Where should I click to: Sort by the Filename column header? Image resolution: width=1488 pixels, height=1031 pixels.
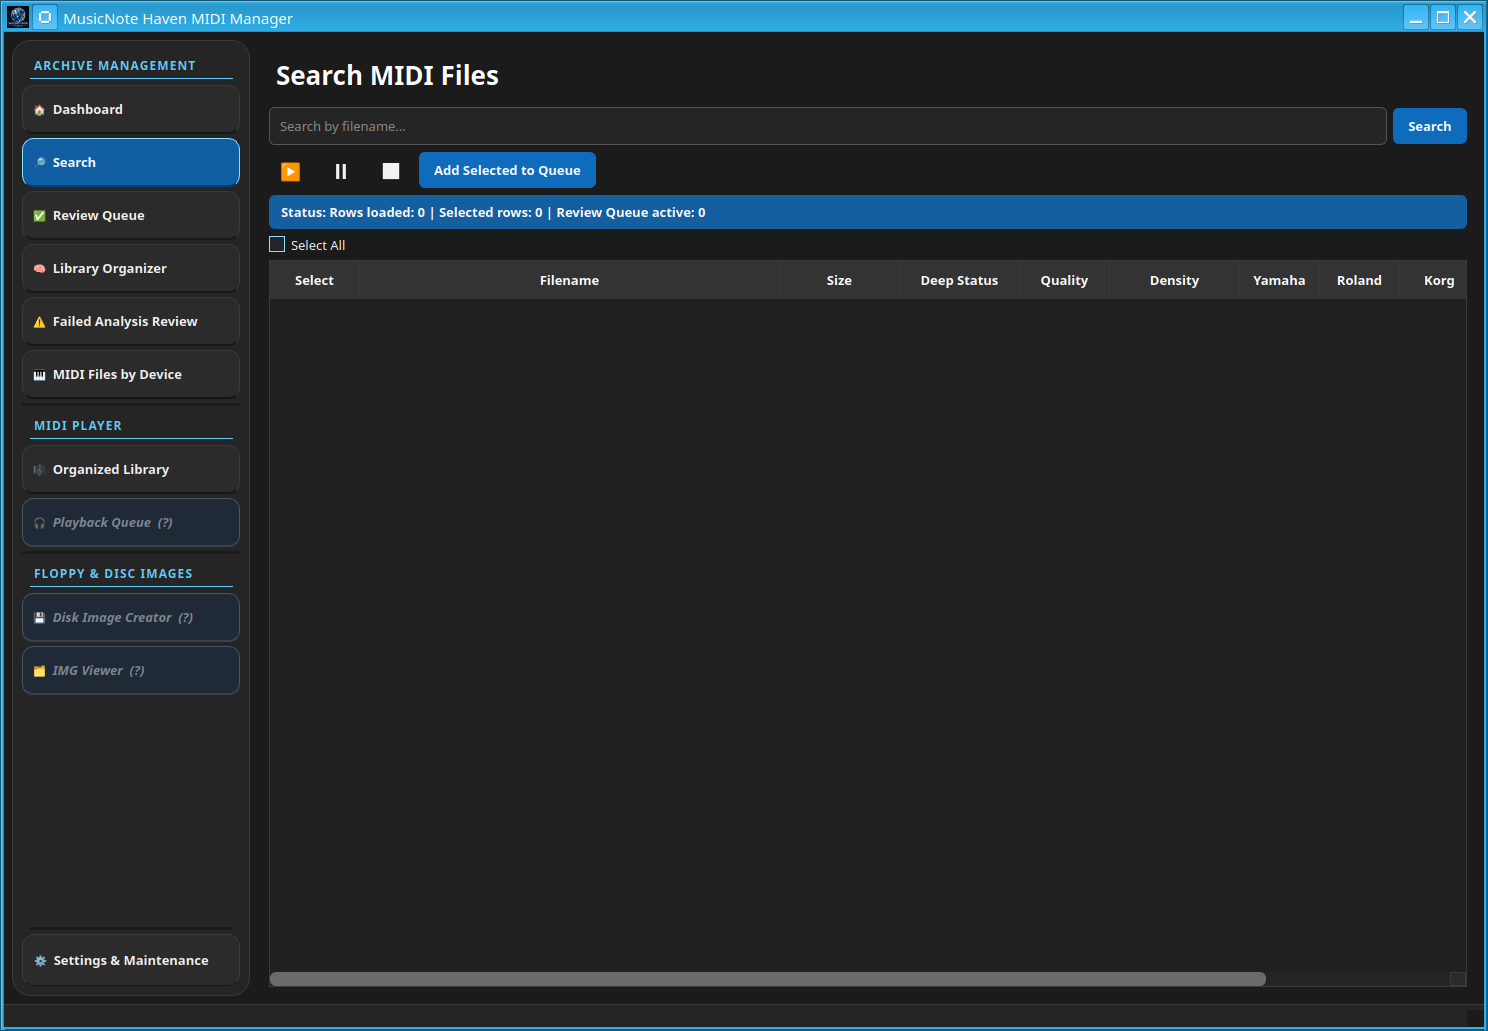[x=569, y=280]
